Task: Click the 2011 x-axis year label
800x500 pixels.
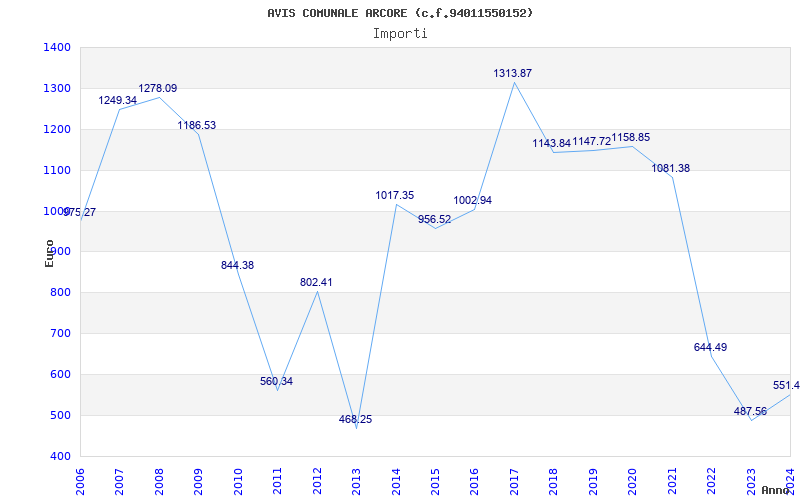Action: click(277, 482)
